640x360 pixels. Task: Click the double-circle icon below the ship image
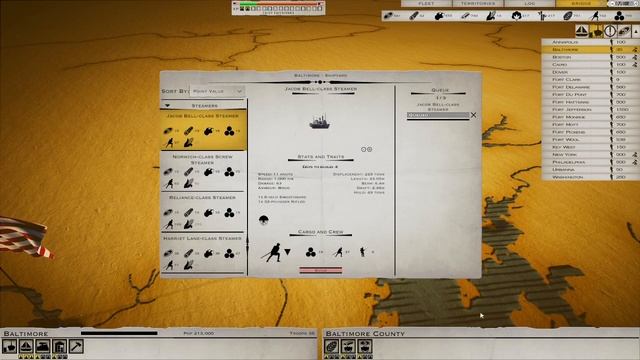(x=366, y=149)
